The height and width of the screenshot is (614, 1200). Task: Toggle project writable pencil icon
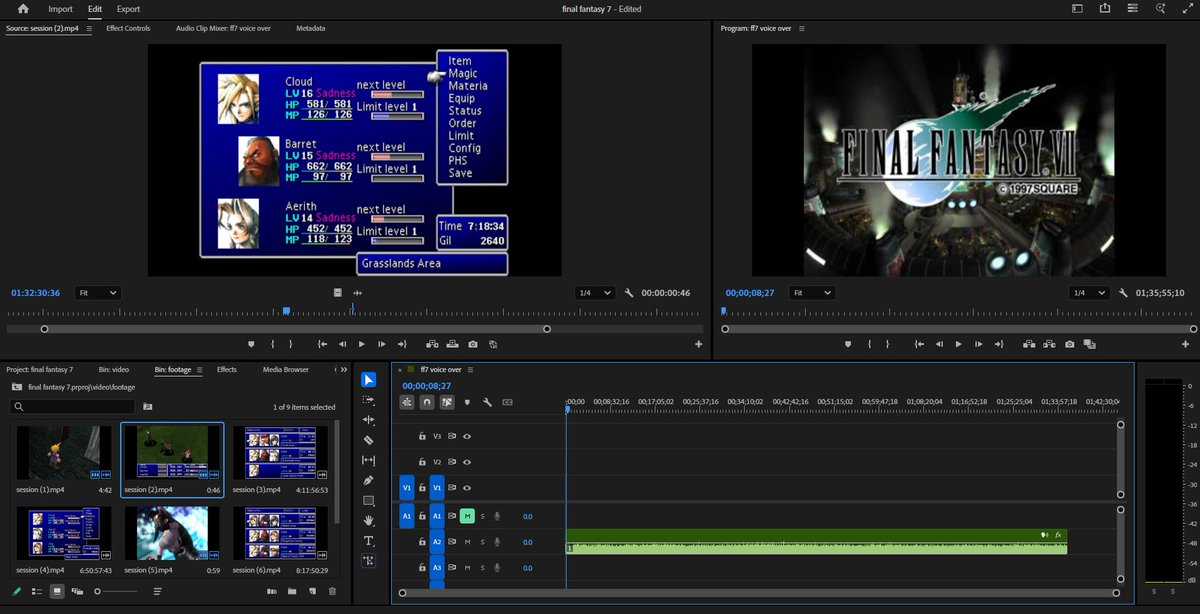(x=17, y=591)
